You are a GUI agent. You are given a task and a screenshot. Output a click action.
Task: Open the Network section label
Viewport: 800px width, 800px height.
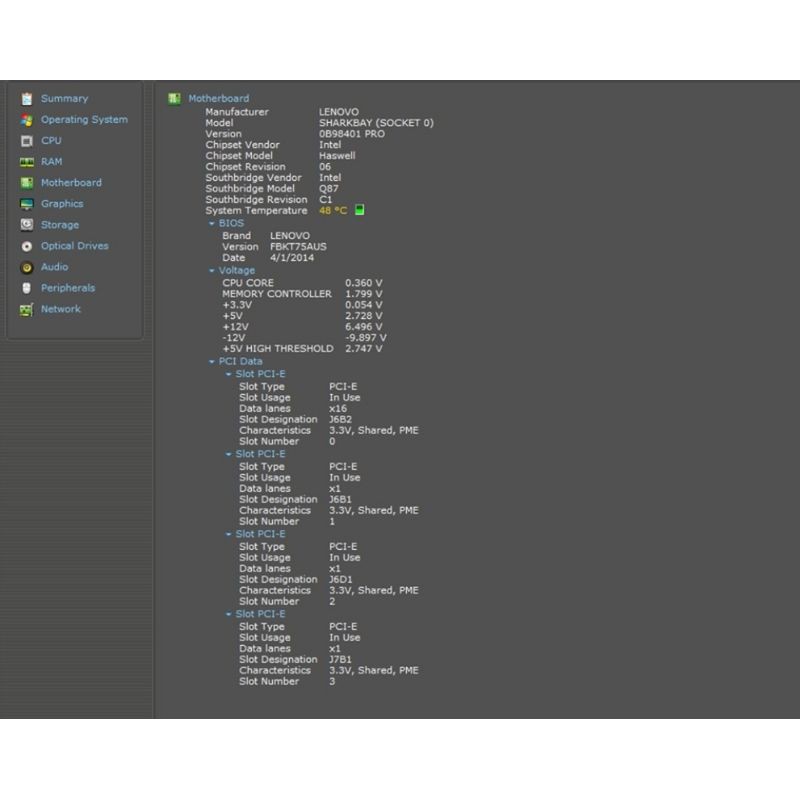(x=60, y=309)
